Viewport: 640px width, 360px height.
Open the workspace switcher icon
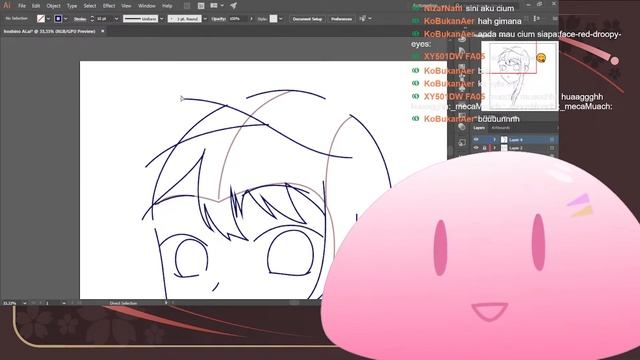[214, 6]
